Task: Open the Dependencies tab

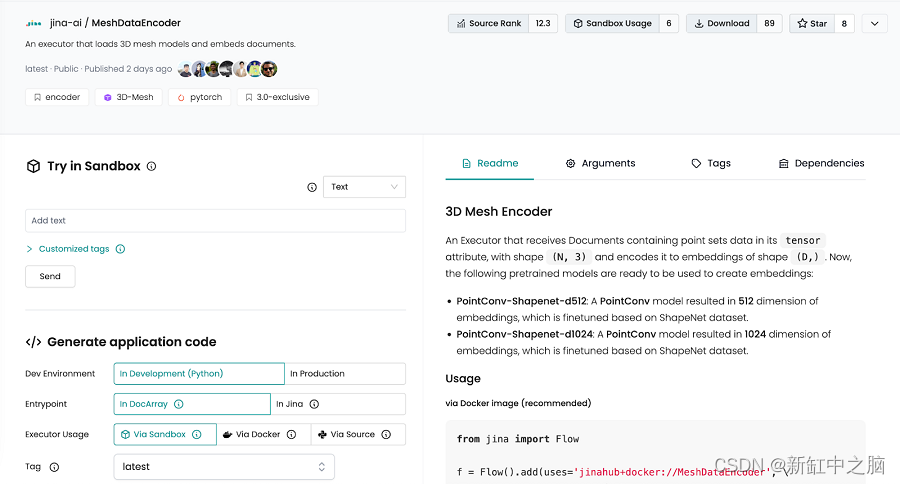Action: point(821,163)
